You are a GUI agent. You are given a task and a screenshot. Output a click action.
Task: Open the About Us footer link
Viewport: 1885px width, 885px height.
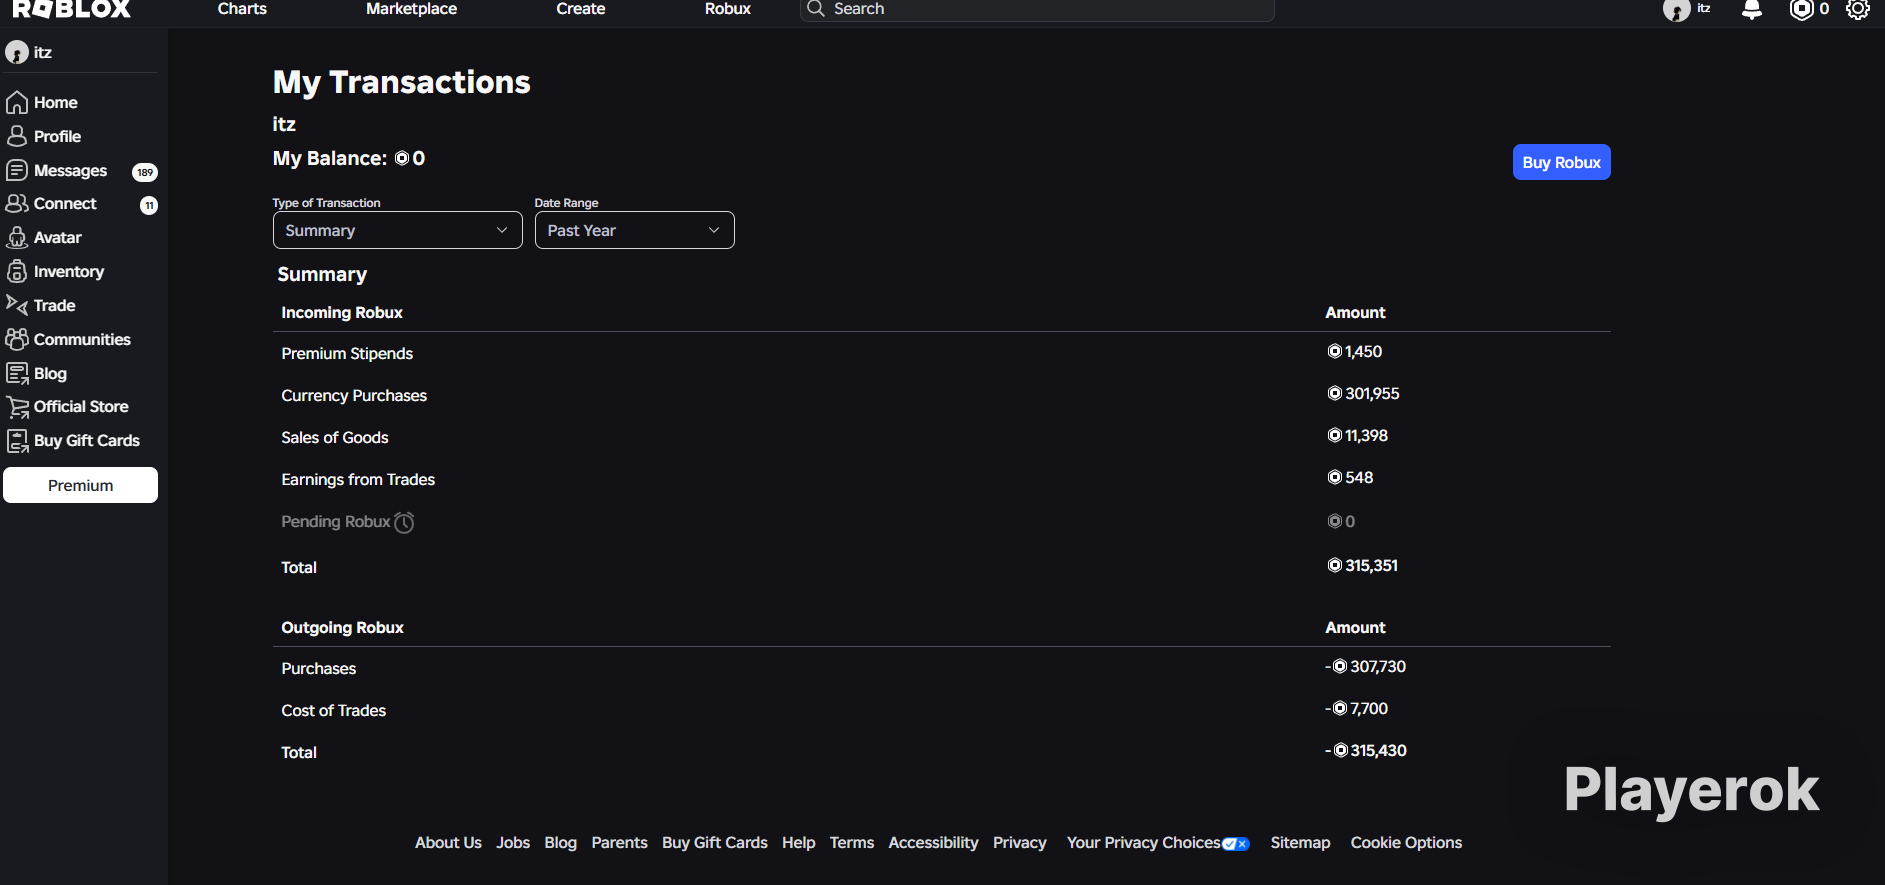click(448, 842)
